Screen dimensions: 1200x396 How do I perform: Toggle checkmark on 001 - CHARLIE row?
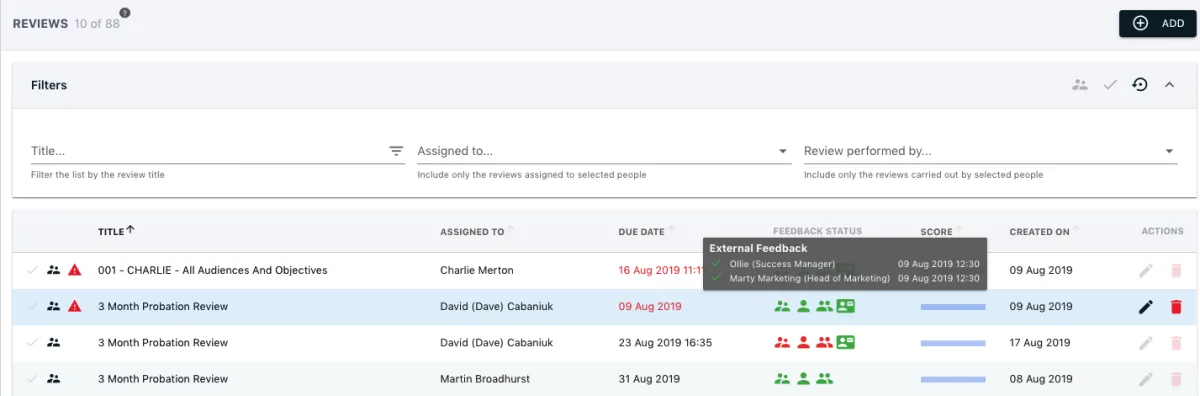click(x=33, y=270)
